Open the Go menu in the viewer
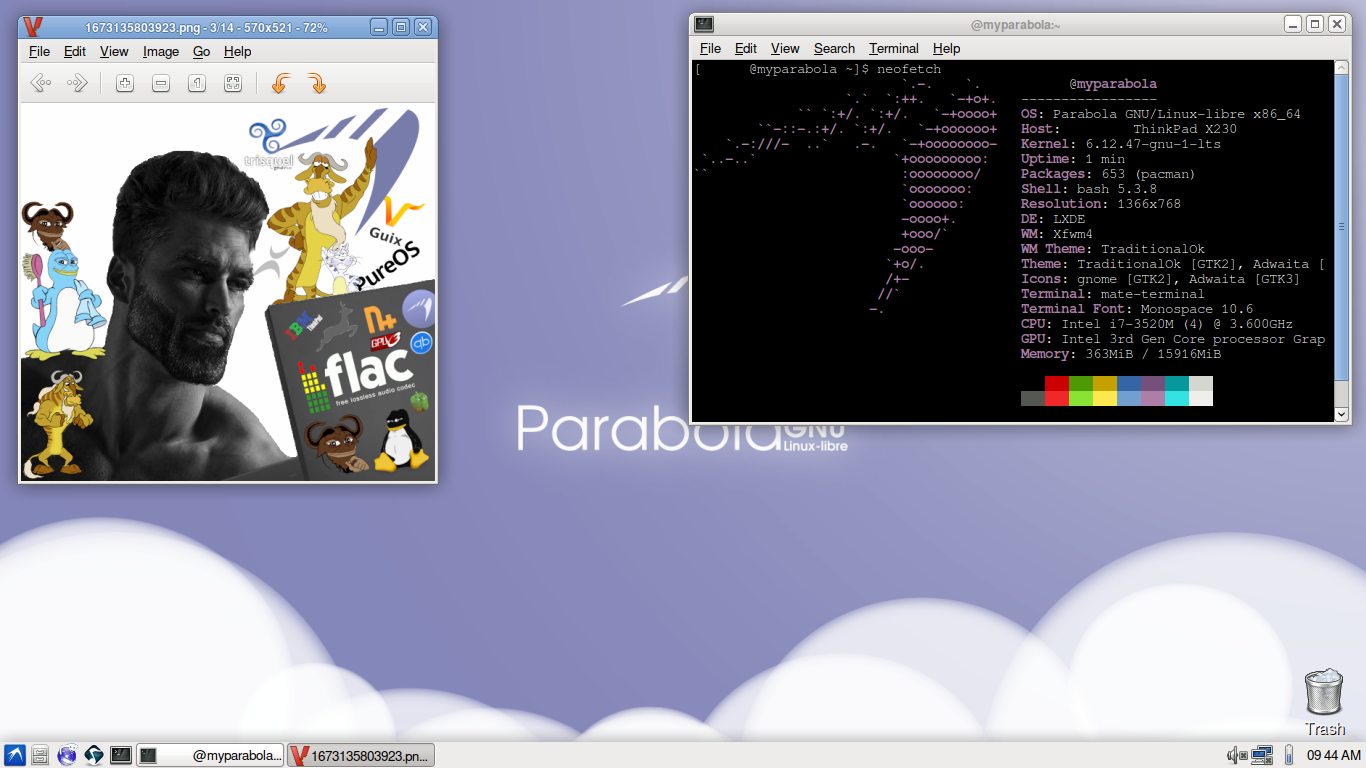The image size is (1366, 768). point(201,51)
